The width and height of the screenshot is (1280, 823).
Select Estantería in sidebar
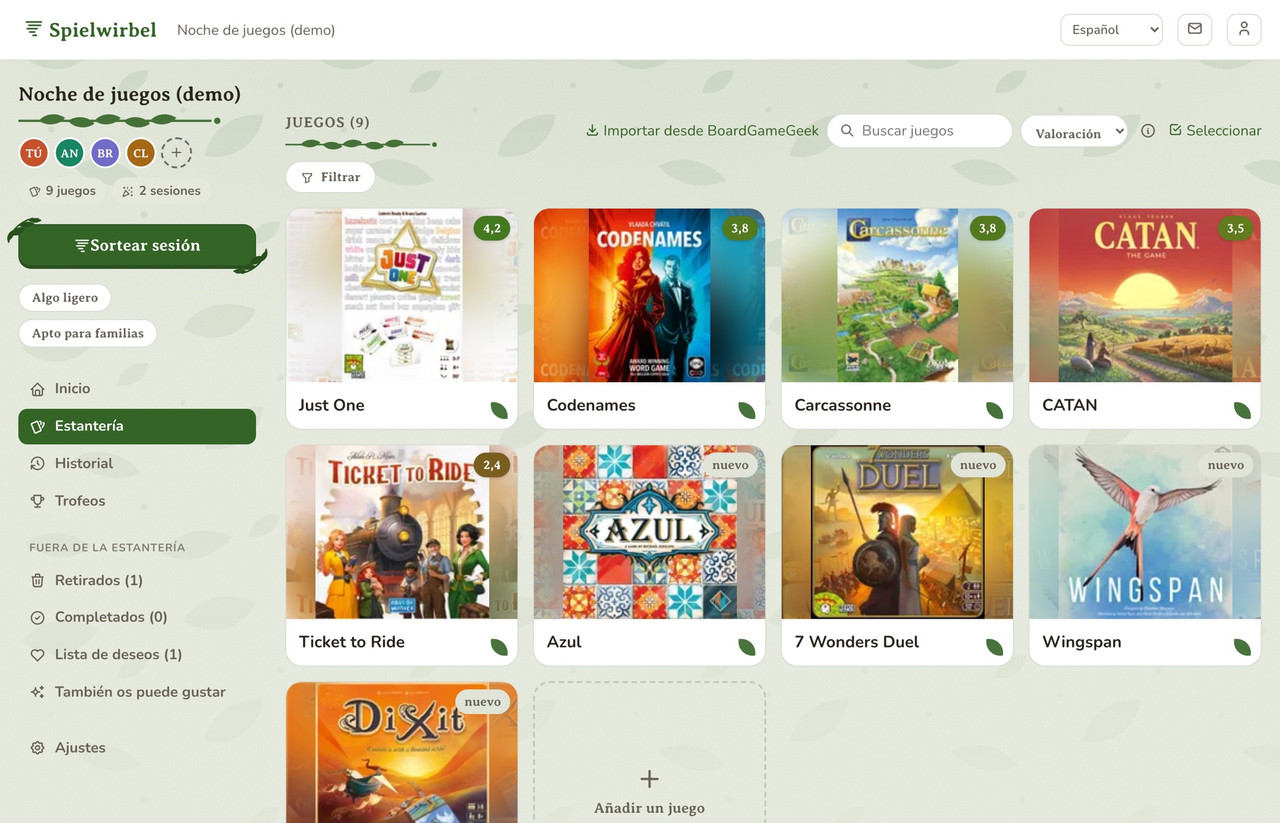point(137,426)
